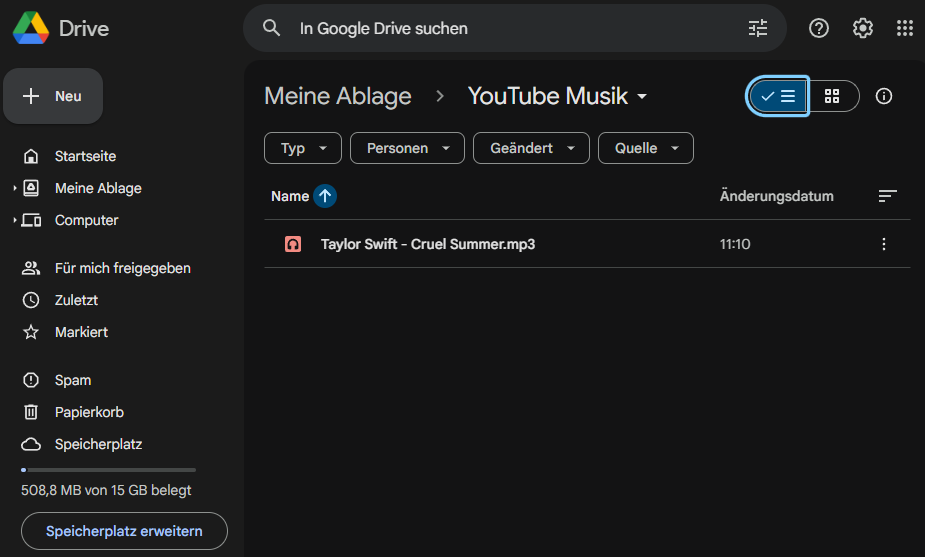Open Zuletzt section

click(76, 300)
